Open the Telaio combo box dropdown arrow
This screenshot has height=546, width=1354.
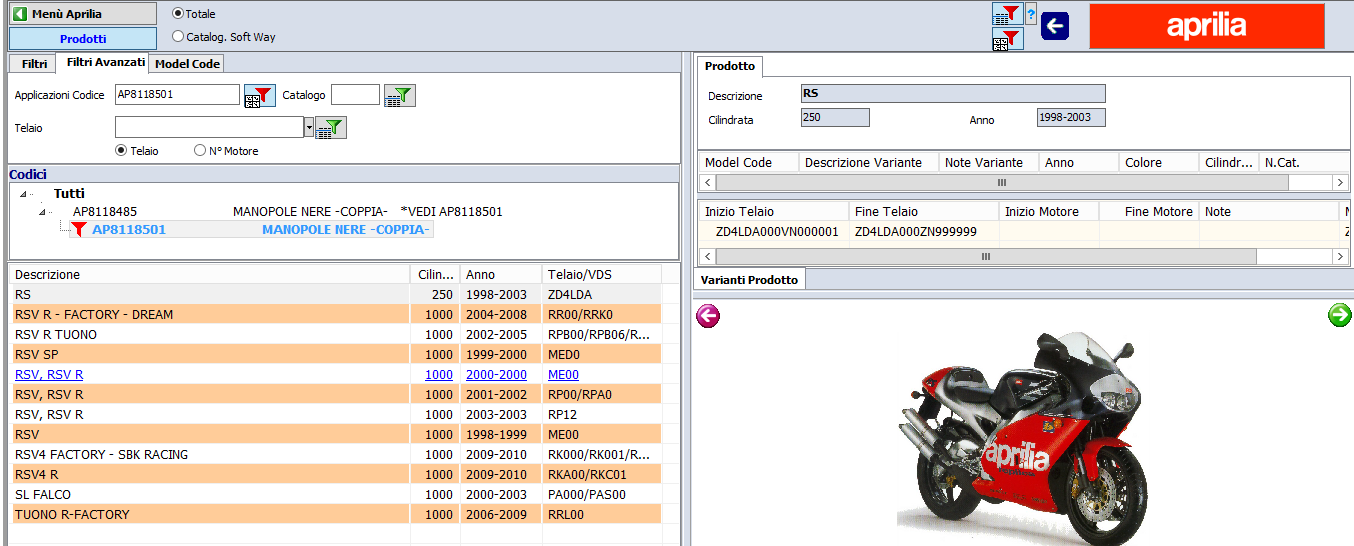309,127
